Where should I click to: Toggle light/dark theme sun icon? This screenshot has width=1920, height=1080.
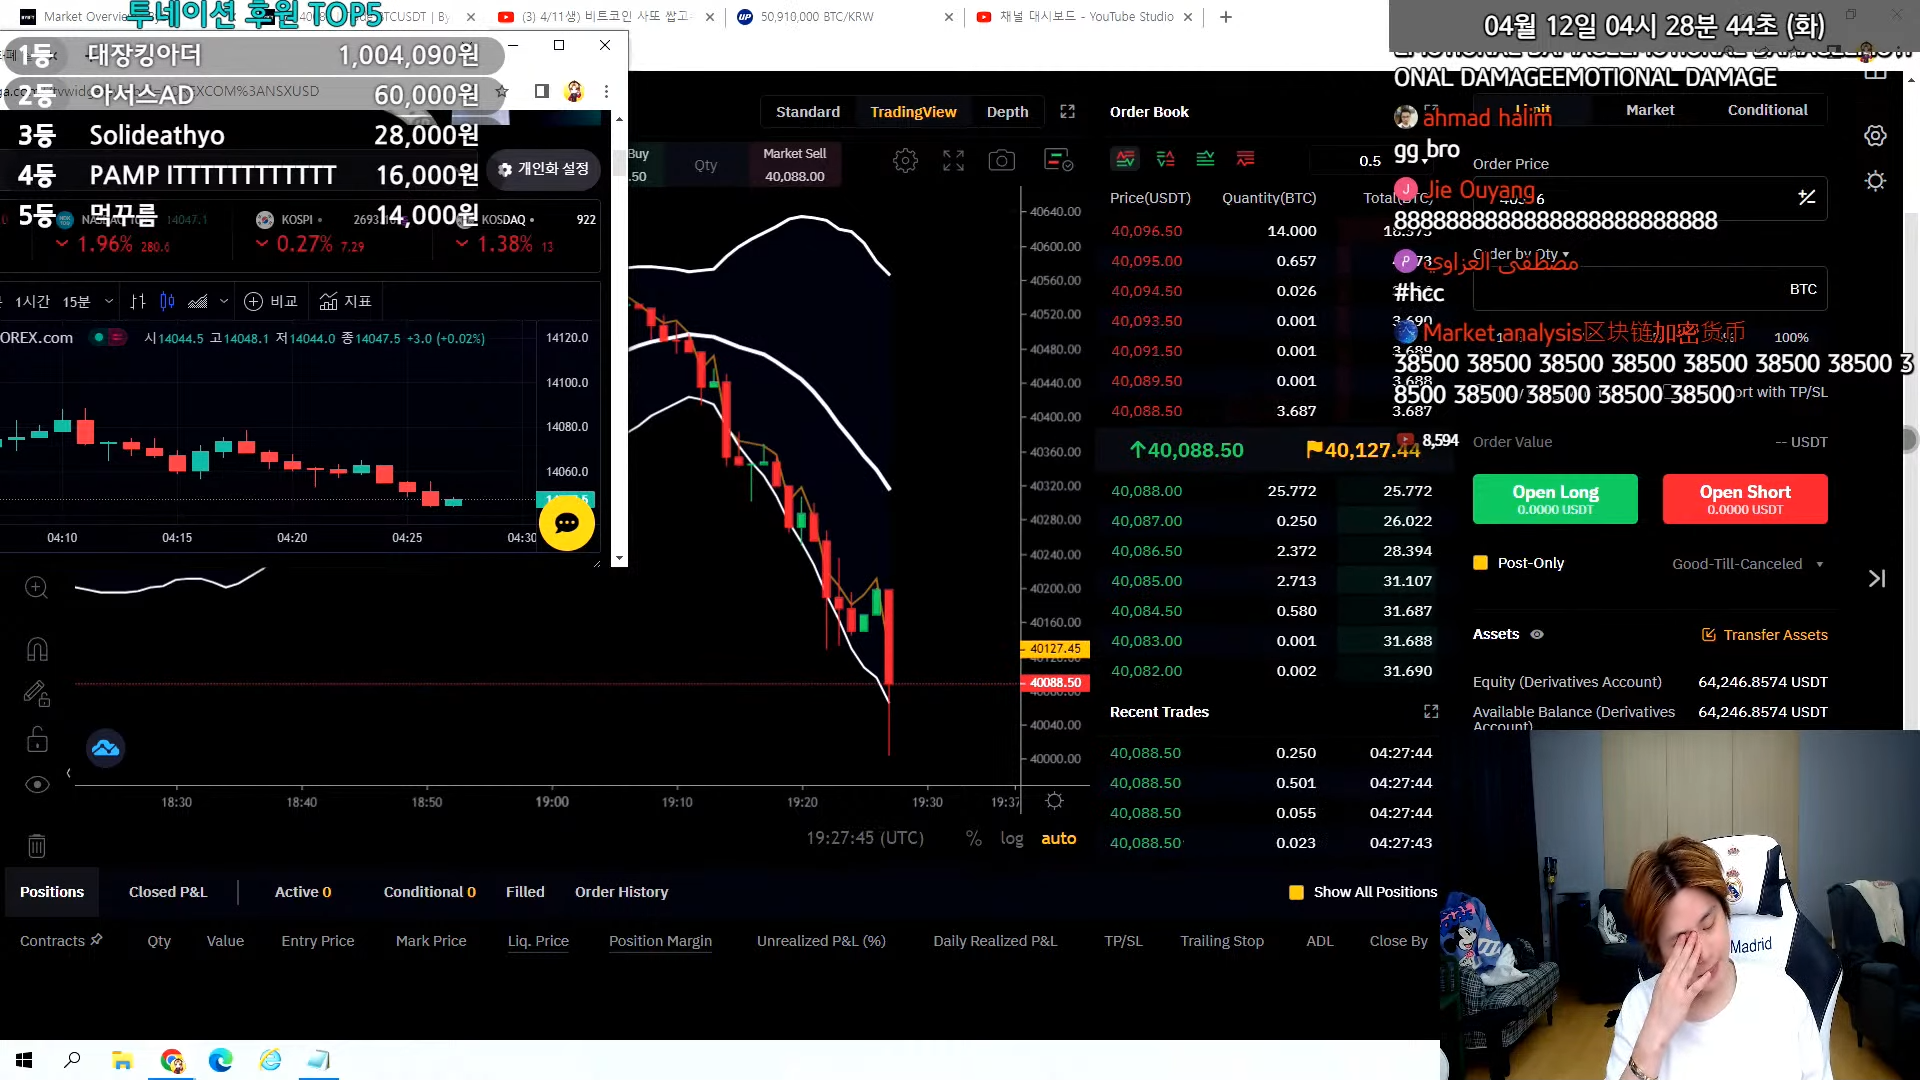click(x=1875, y=181)
